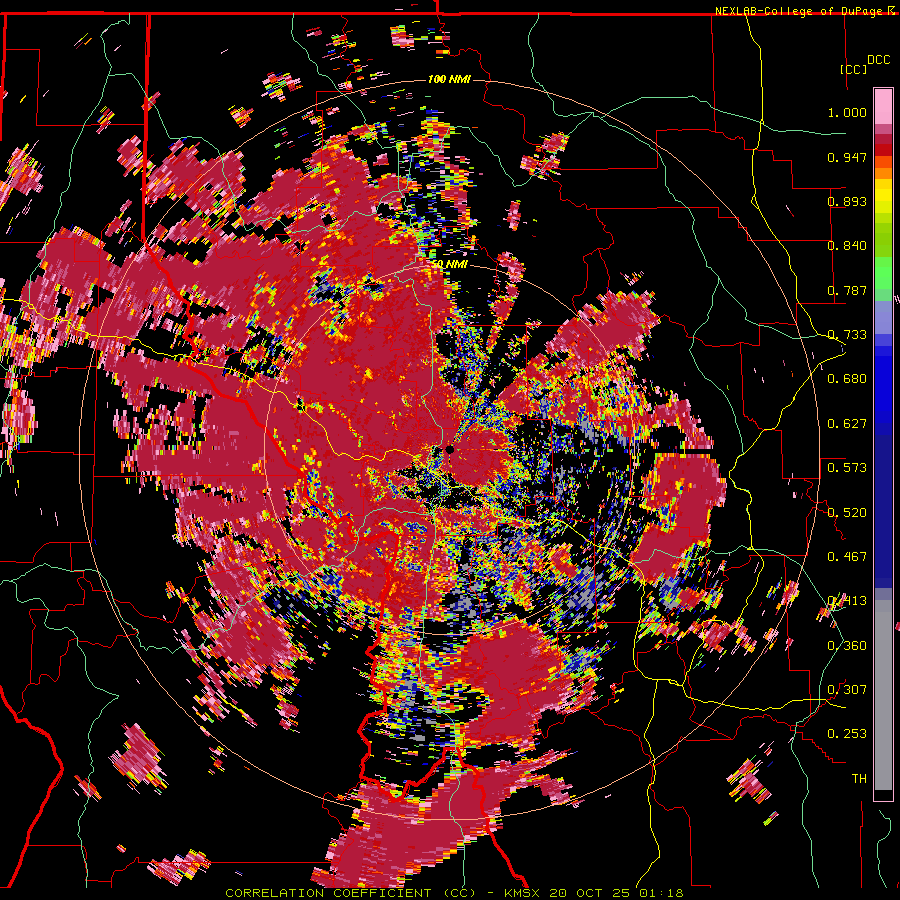Click the NEXLAB-College of DuPage credit text

(799, 11)
